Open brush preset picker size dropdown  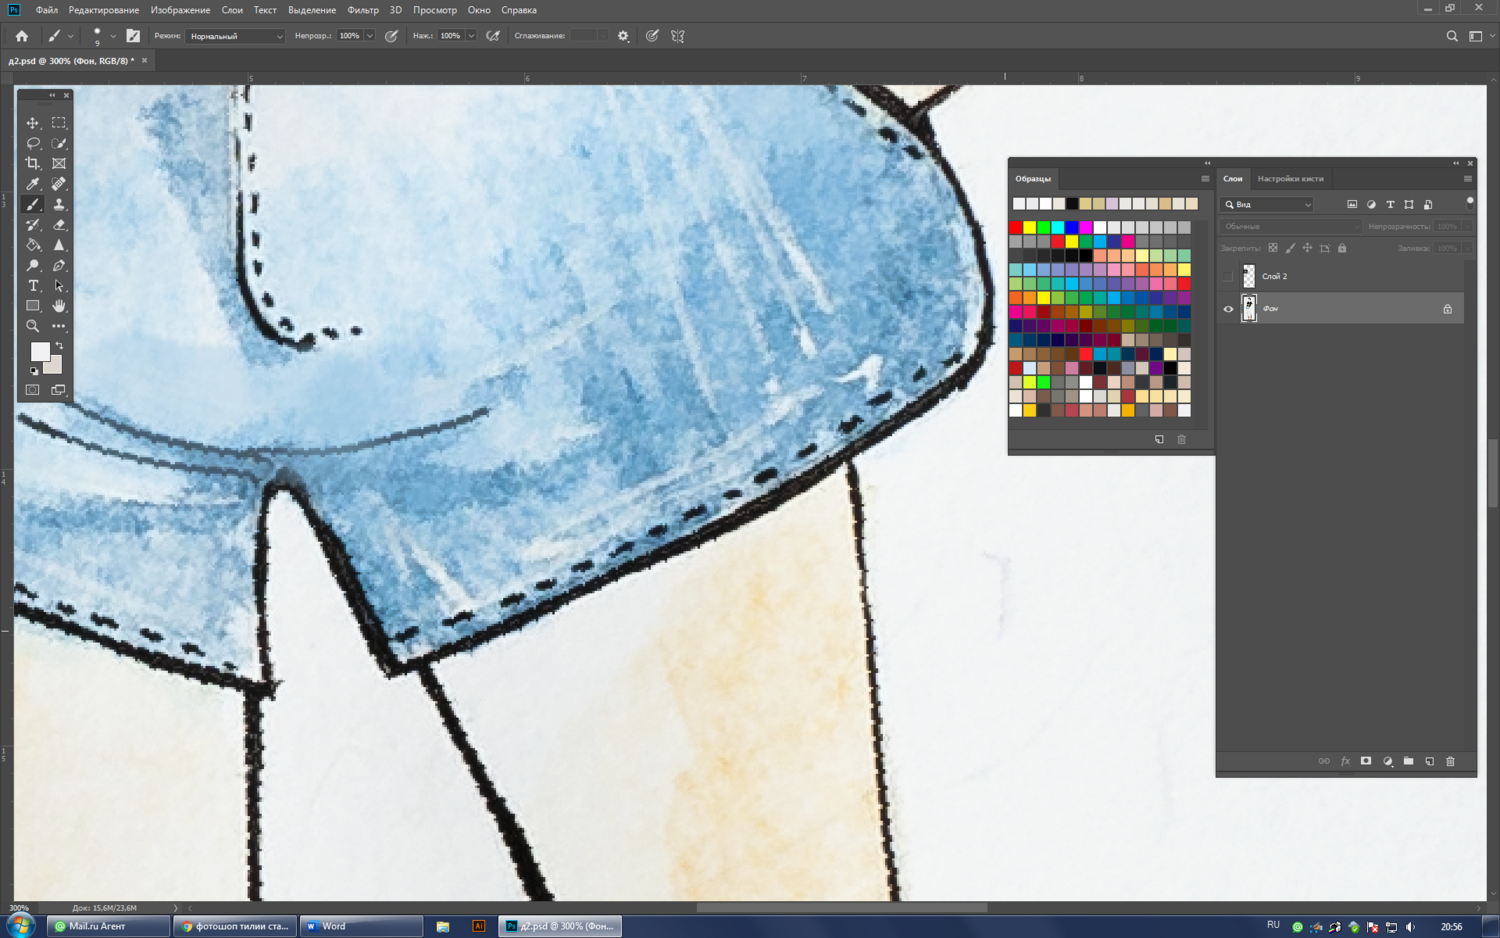pos(113,36)
